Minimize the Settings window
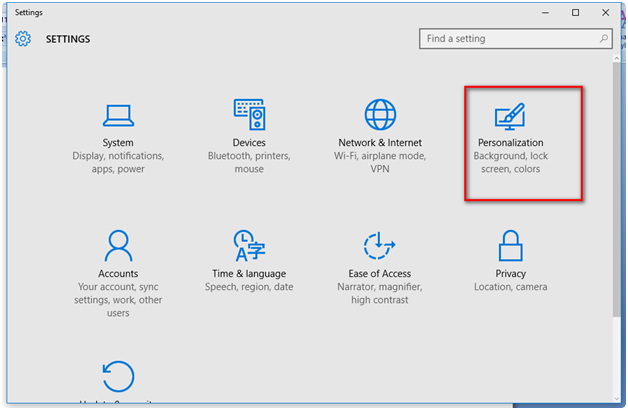 pos(545,13)
